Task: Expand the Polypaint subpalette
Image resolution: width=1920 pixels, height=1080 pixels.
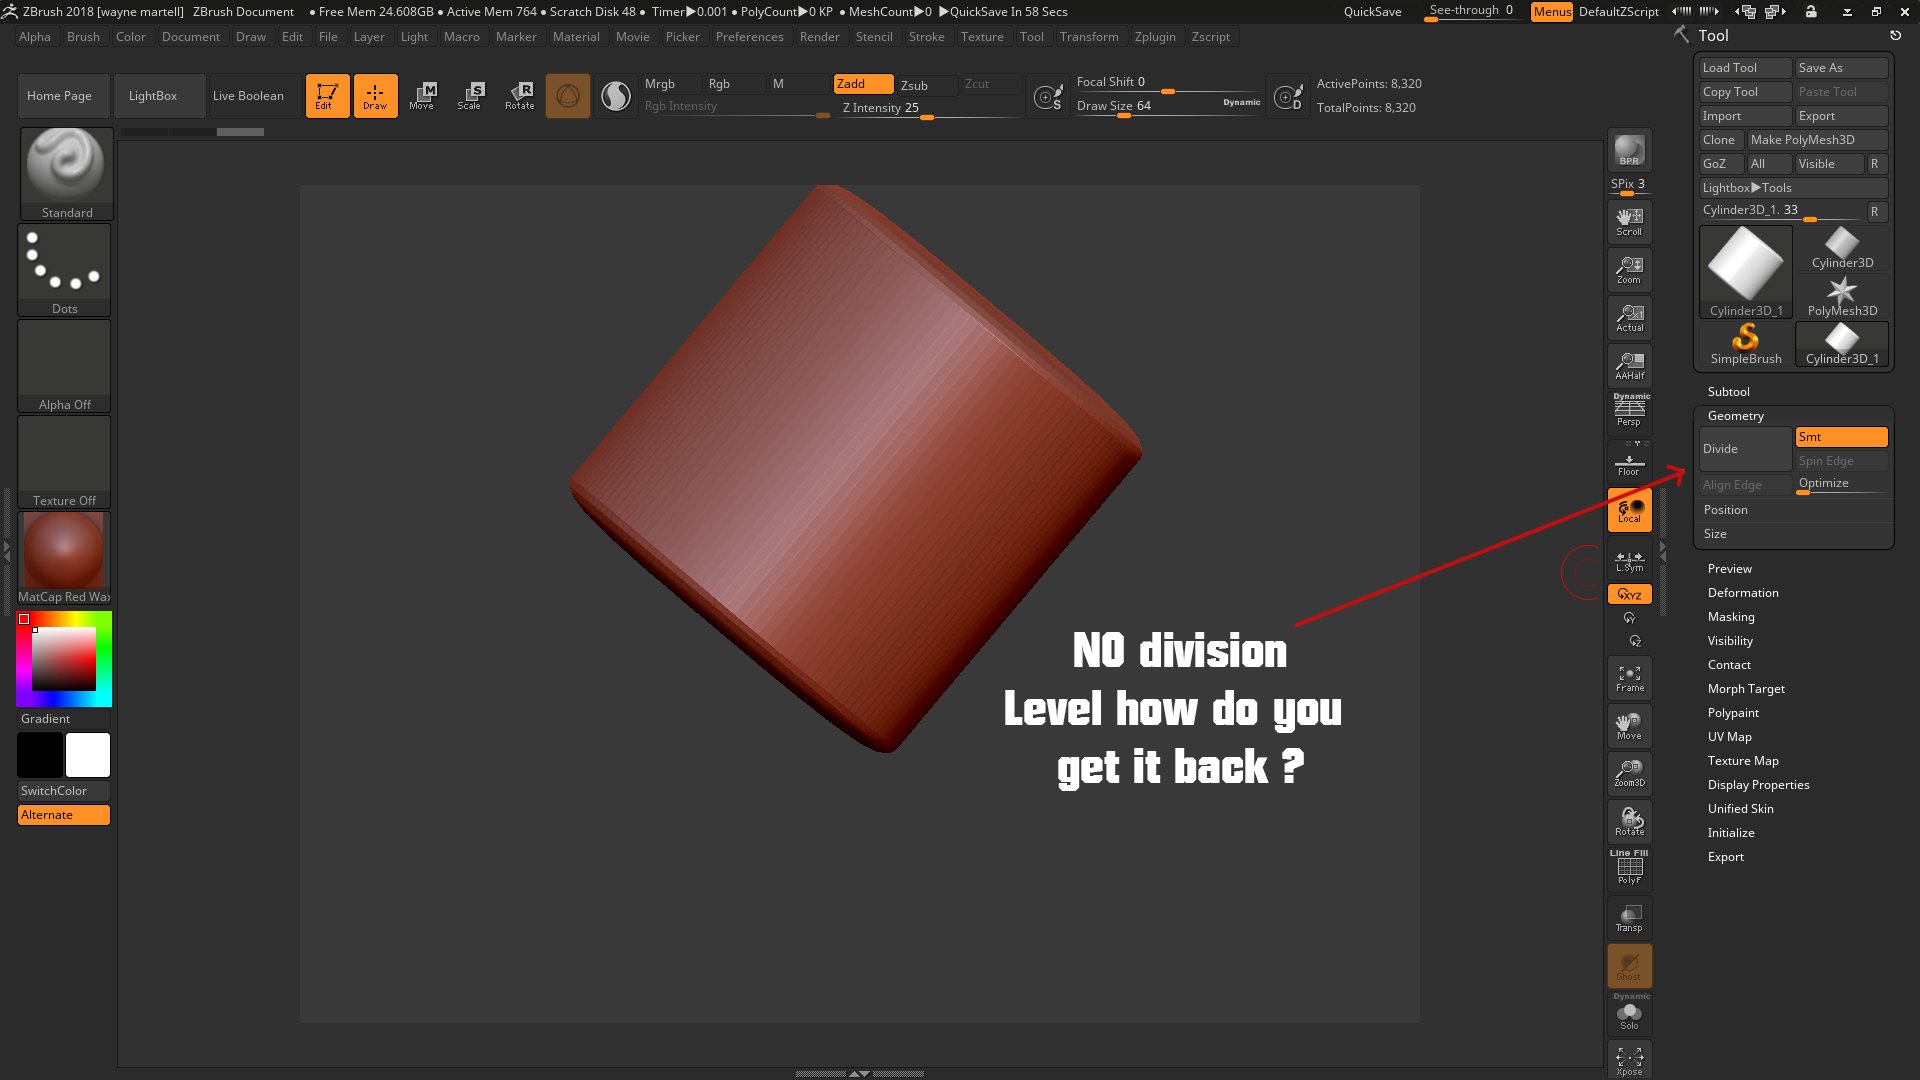Action: [x=1732, y=713]
